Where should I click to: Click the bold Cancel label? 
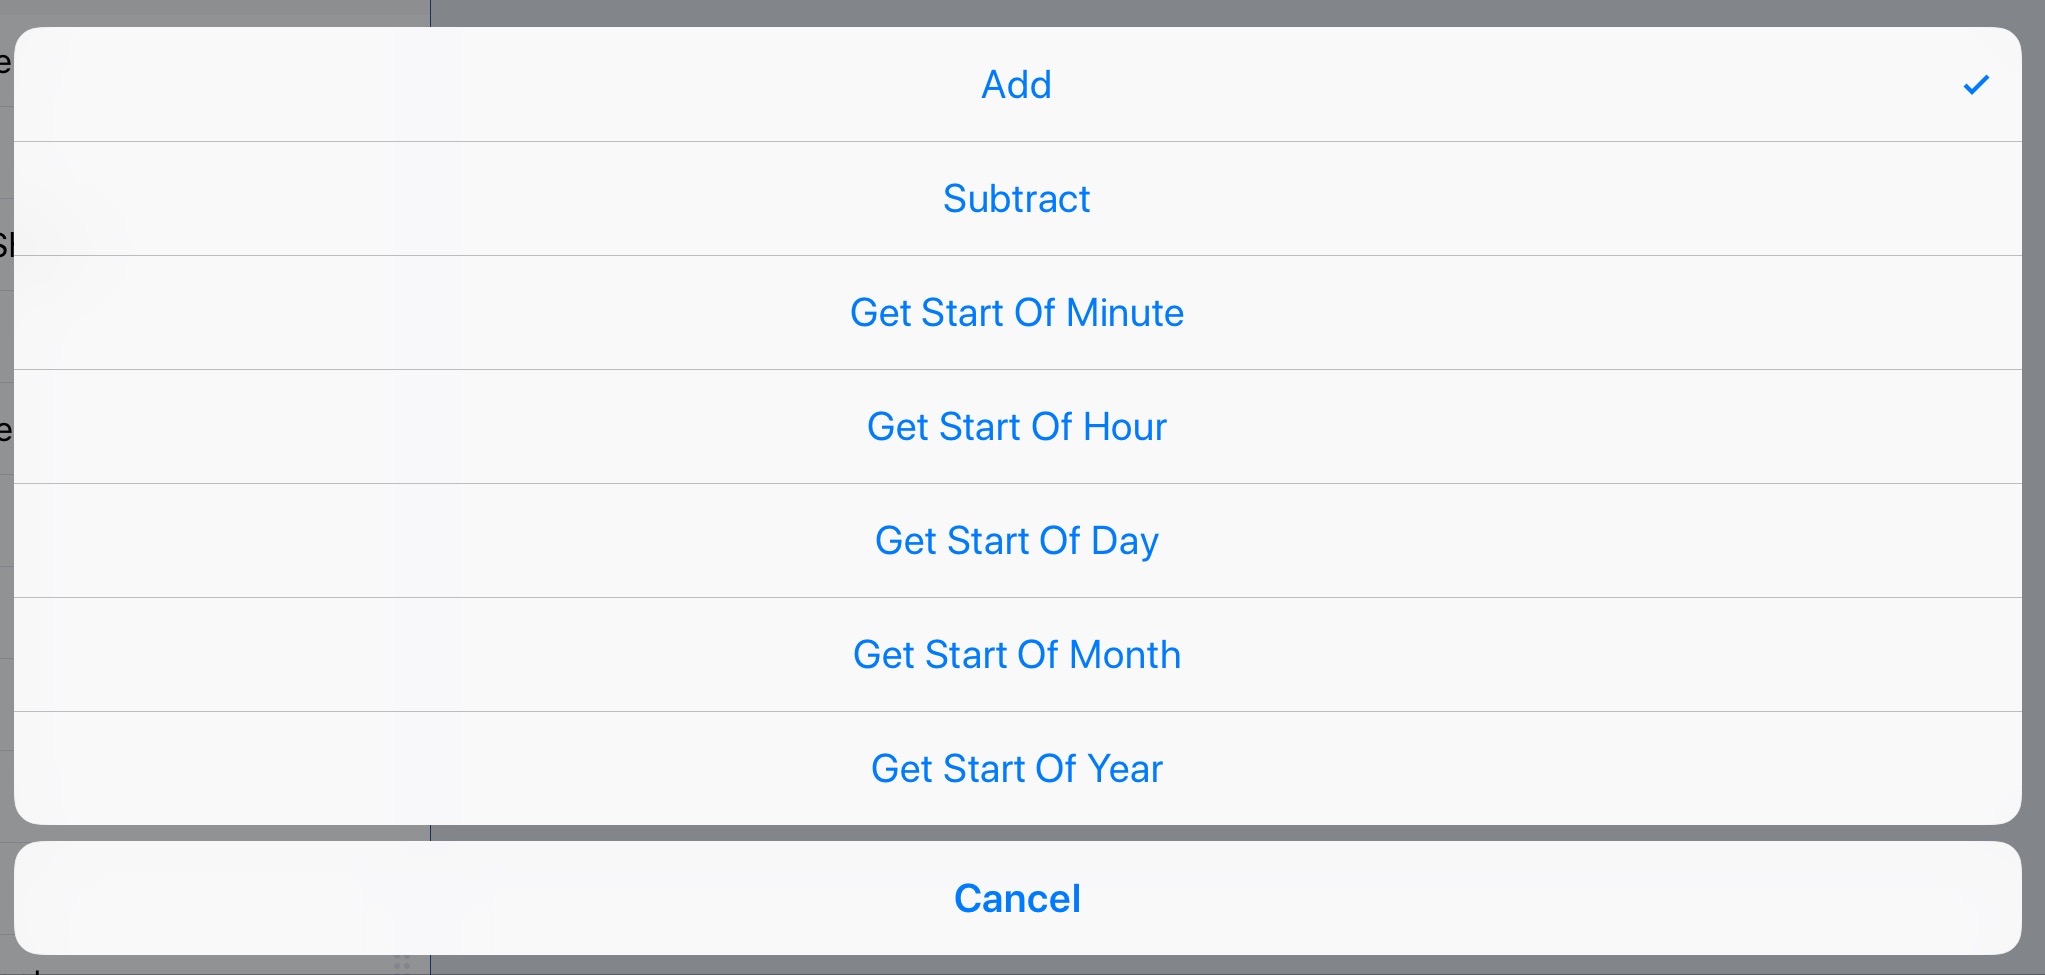coord(1018,898)
